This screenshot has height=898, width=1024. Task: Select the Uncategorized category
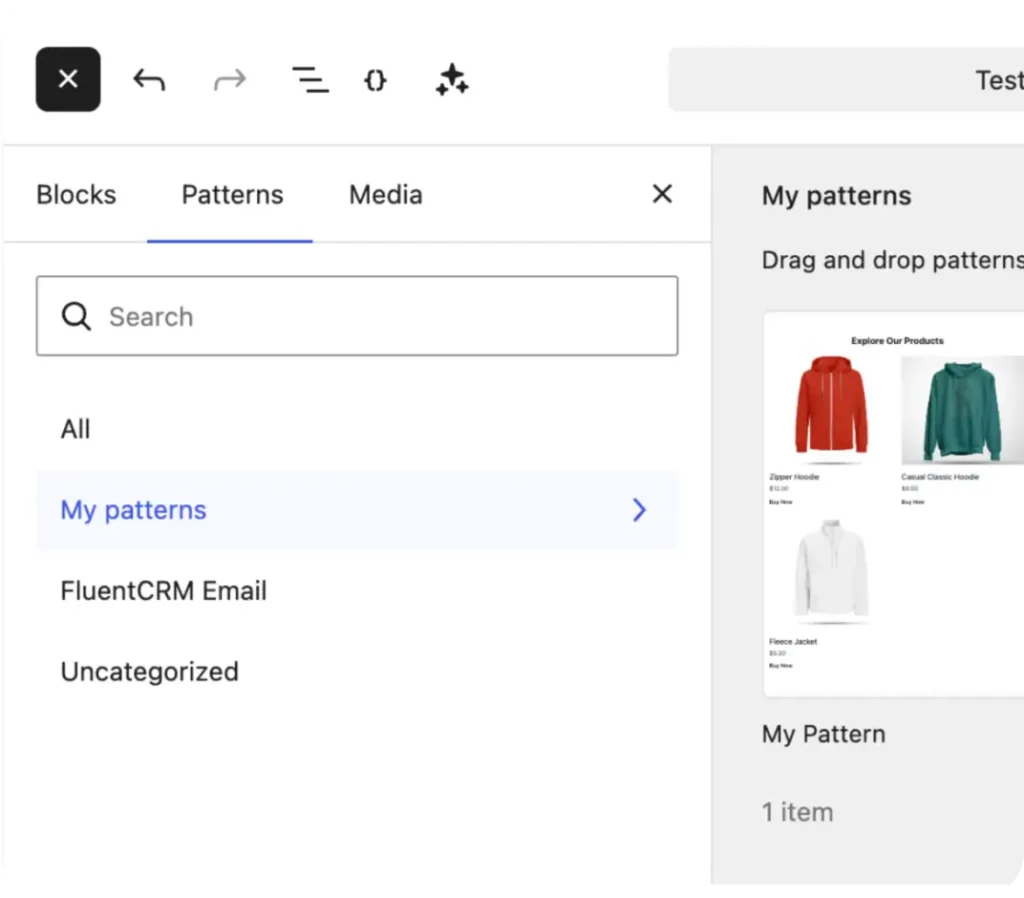357,672
